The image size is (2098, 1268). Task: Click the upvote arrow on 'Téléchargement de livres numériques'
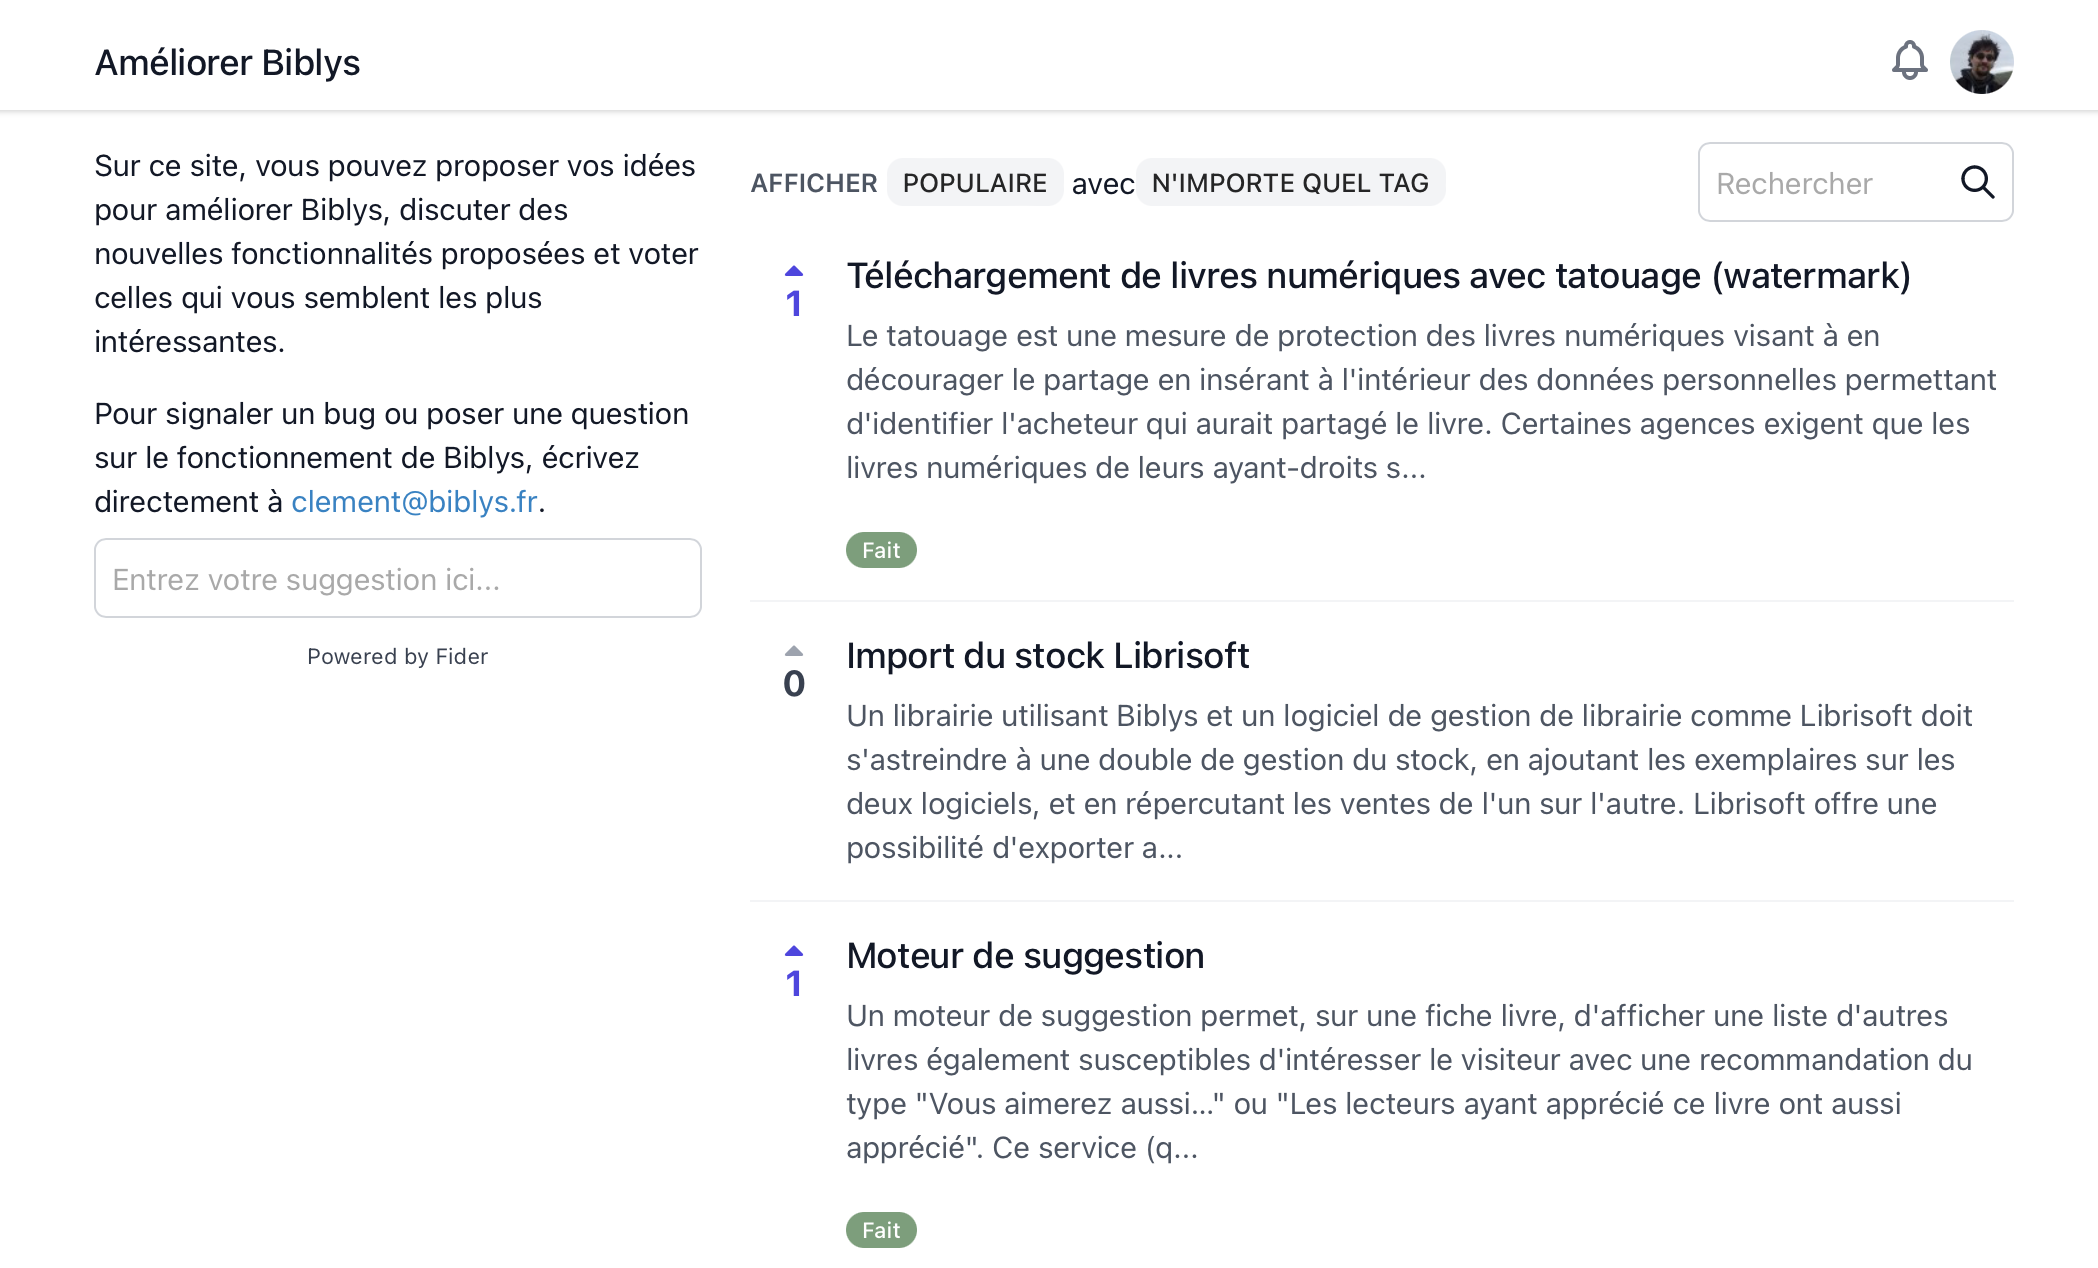(793, 270)
